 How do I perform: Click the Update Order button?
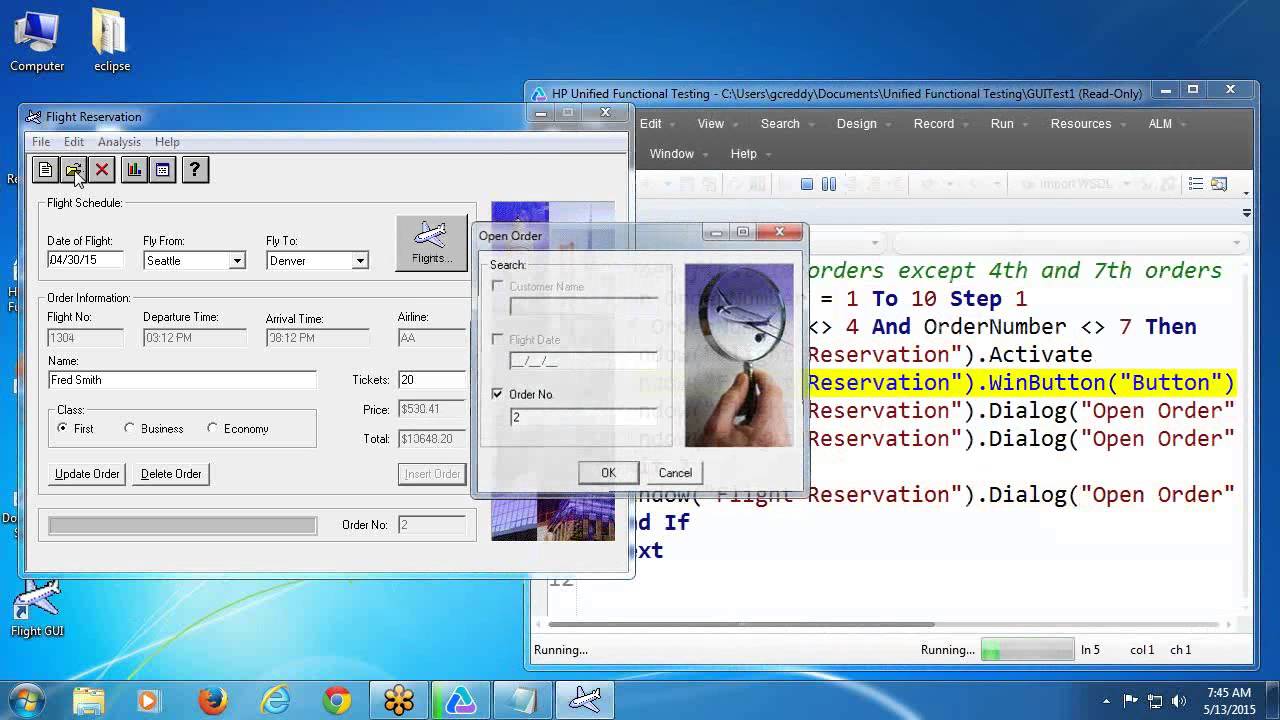(87, 474)
